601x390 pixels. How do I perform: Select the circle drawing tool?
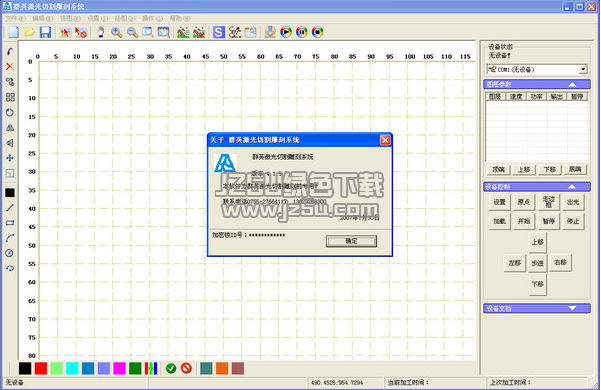click(10, 253)
